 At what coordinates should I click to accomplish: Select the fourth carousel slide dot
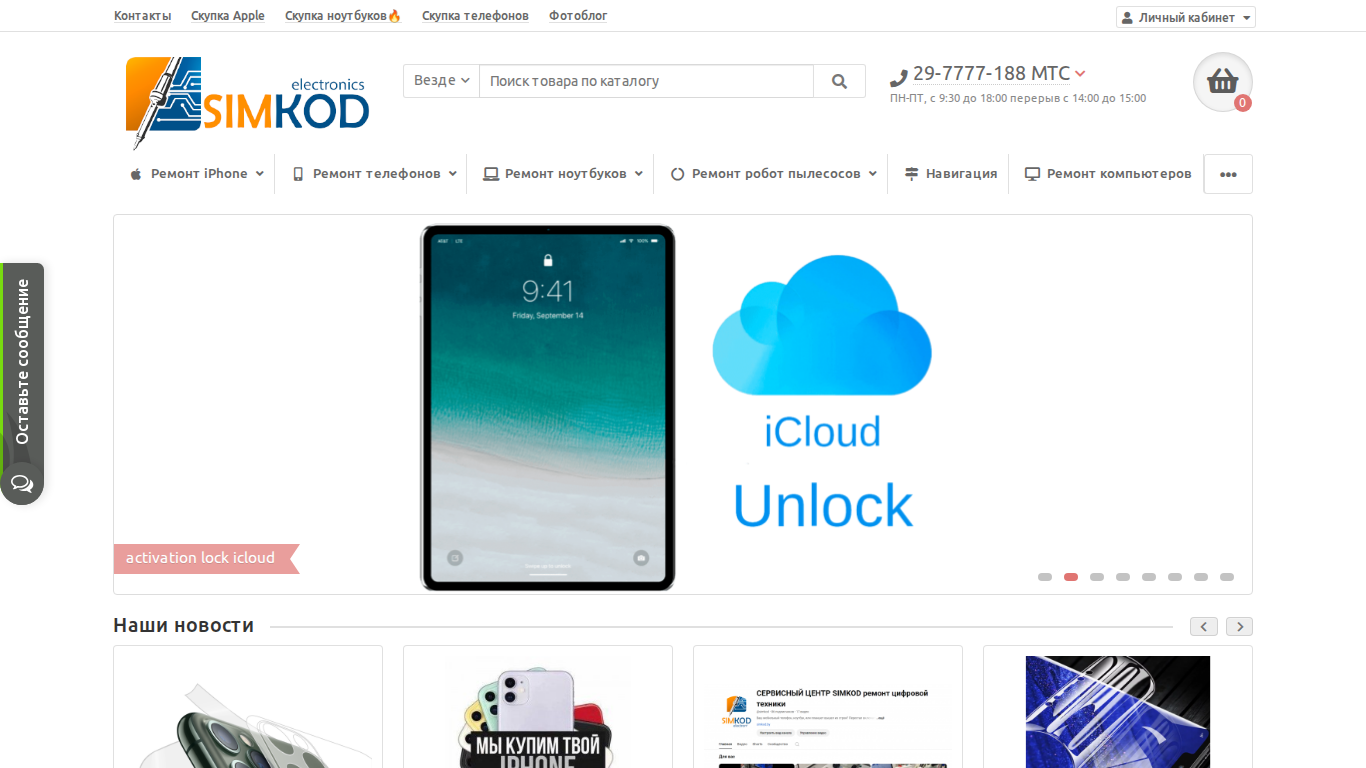click(x=1123, y=577)
